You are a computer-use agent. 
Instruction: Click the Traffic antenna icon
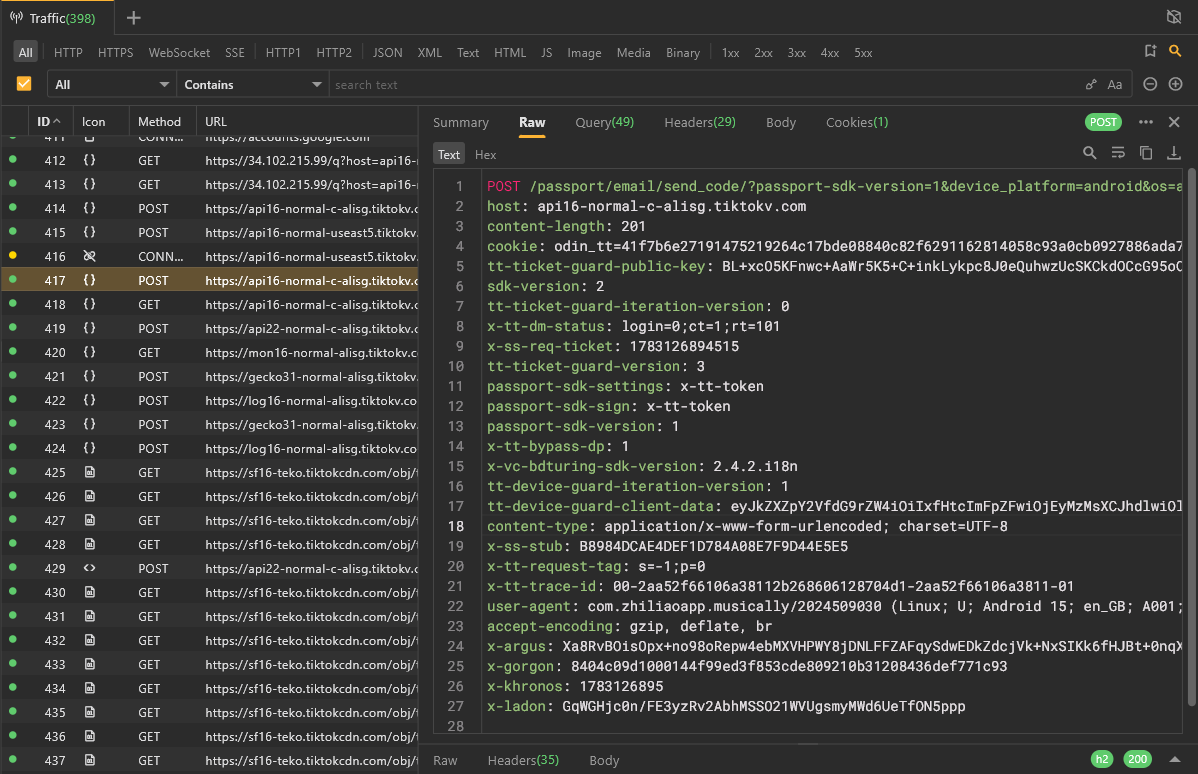pos(17,18)
